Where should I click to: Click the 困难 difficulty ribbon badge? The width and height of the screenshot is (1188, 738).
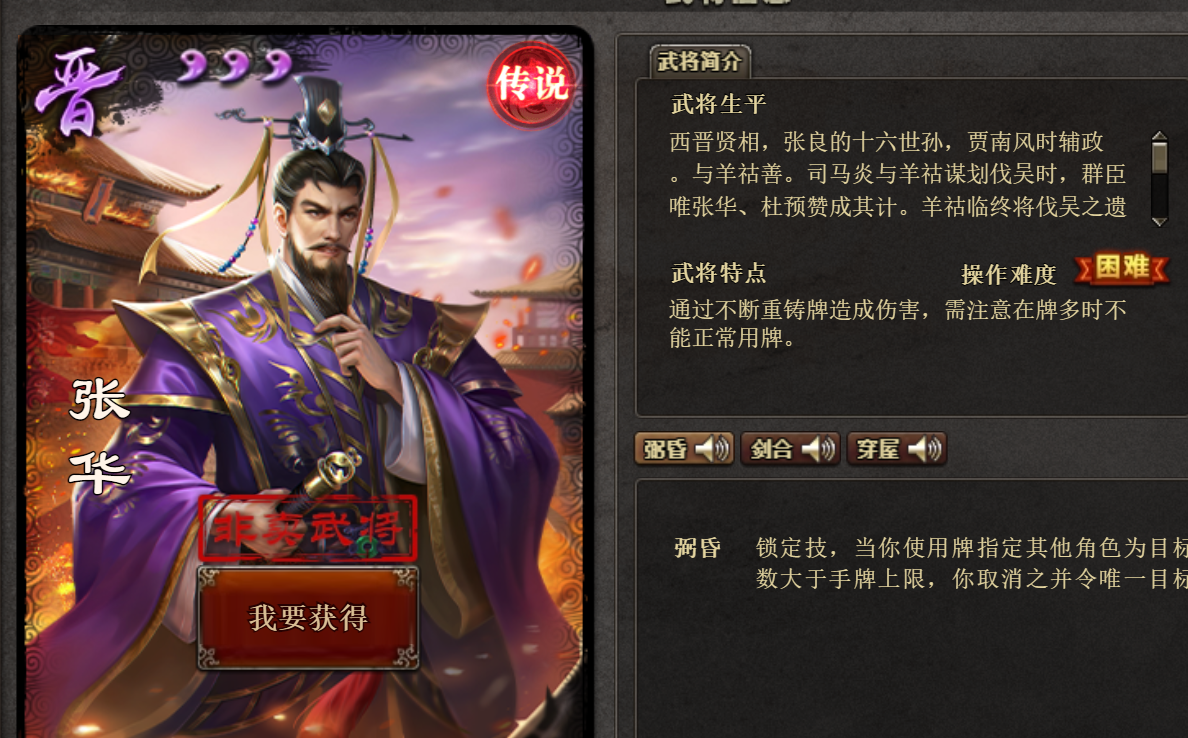pyautogui.click(x=1122, y=268)
